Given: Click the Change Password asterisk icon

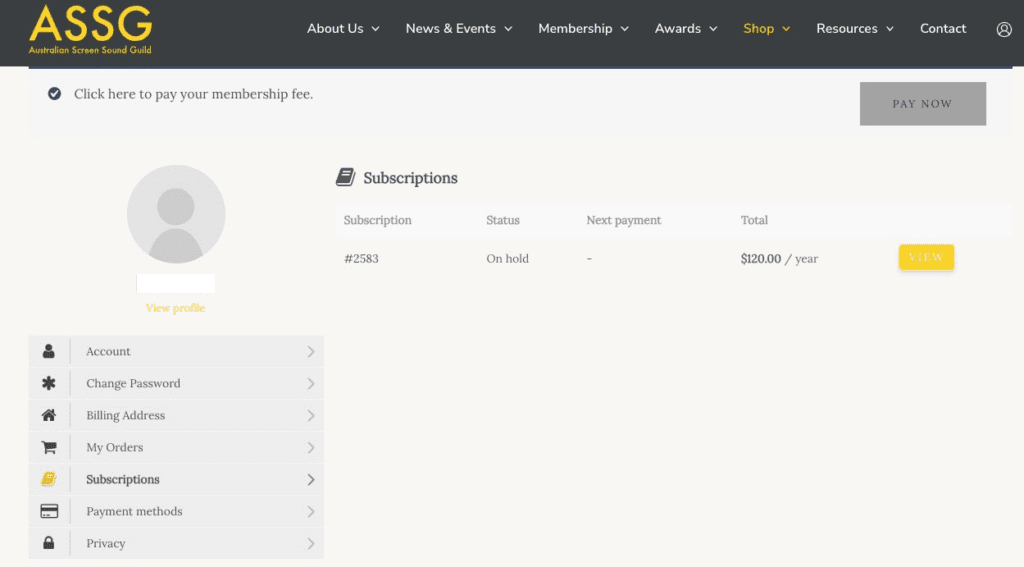Looking at the screenshot, I should click(49, 383).
